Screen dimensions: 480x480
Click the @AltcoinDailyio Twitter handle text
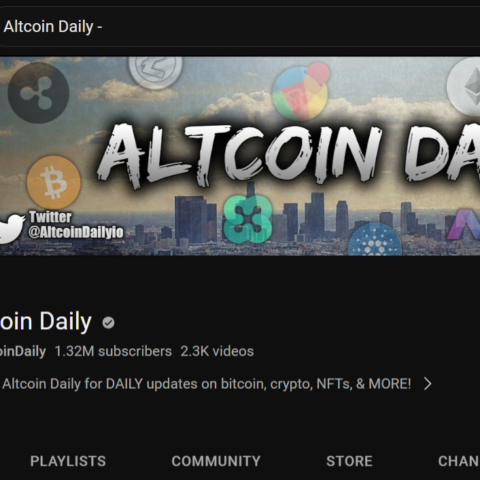(x=76, y=232)
